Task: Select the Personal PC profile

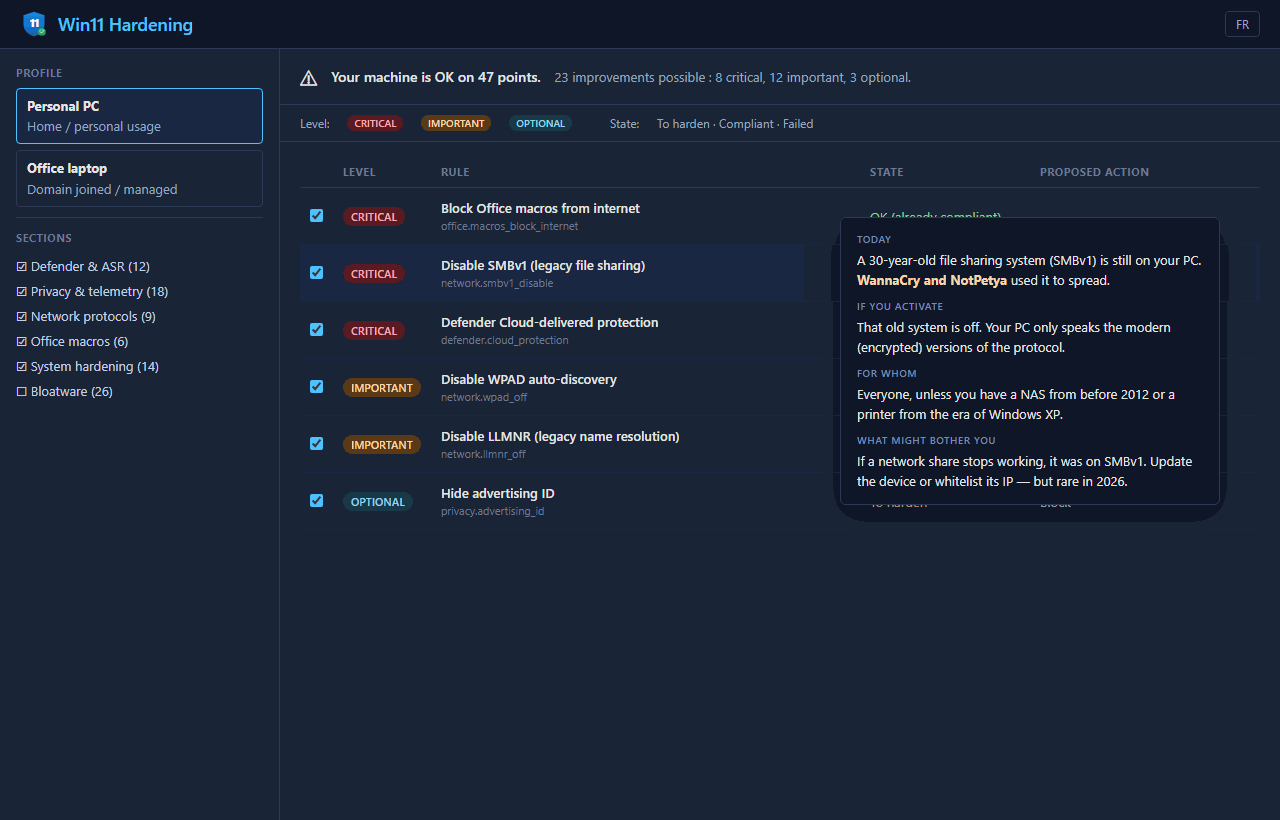Action: click(x=139, y=116)
